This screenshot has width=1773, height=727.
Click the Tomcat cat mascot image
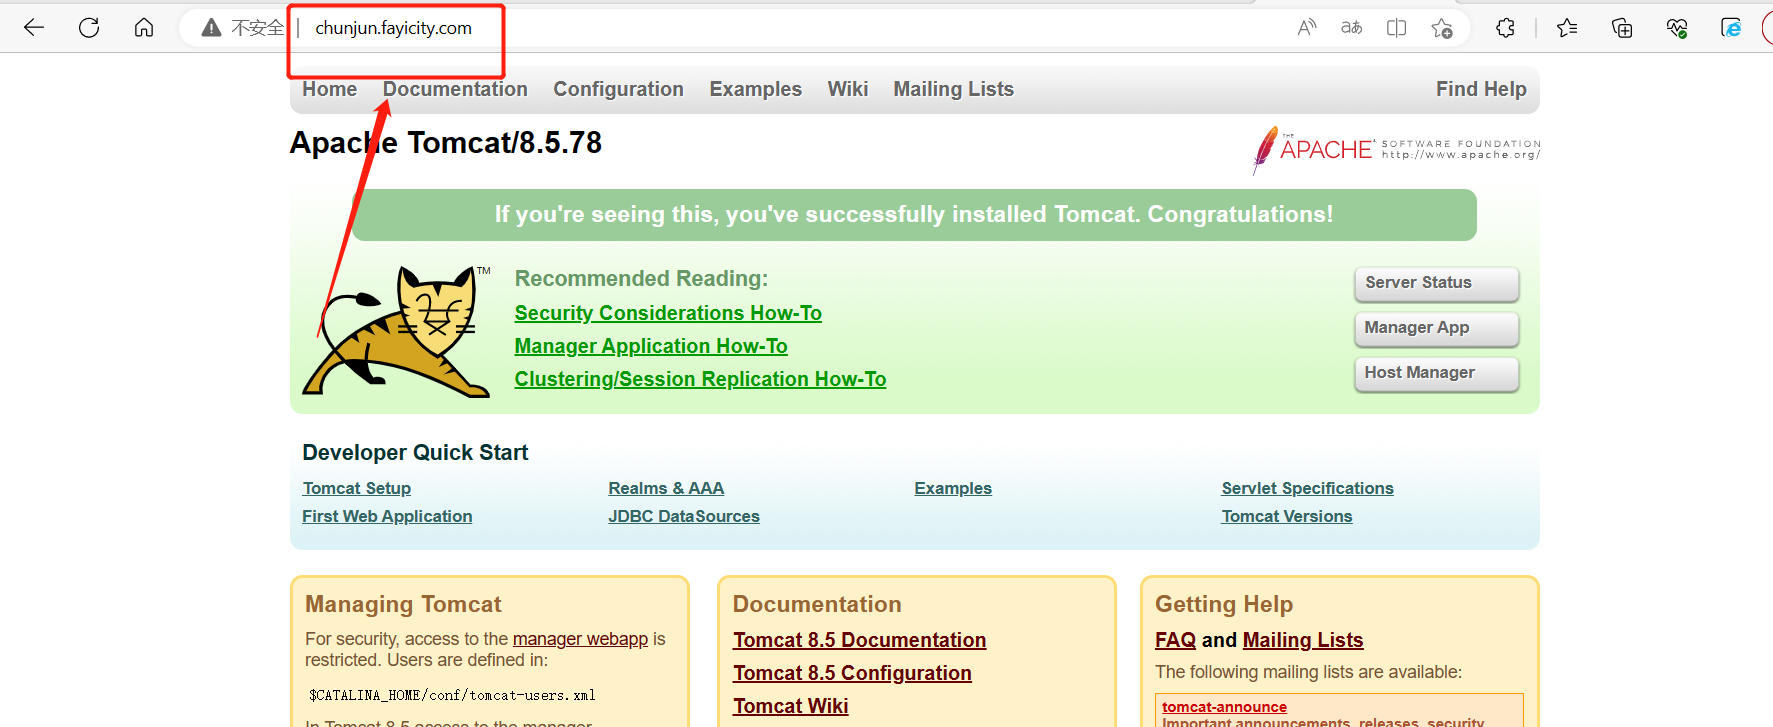[397, 332]
